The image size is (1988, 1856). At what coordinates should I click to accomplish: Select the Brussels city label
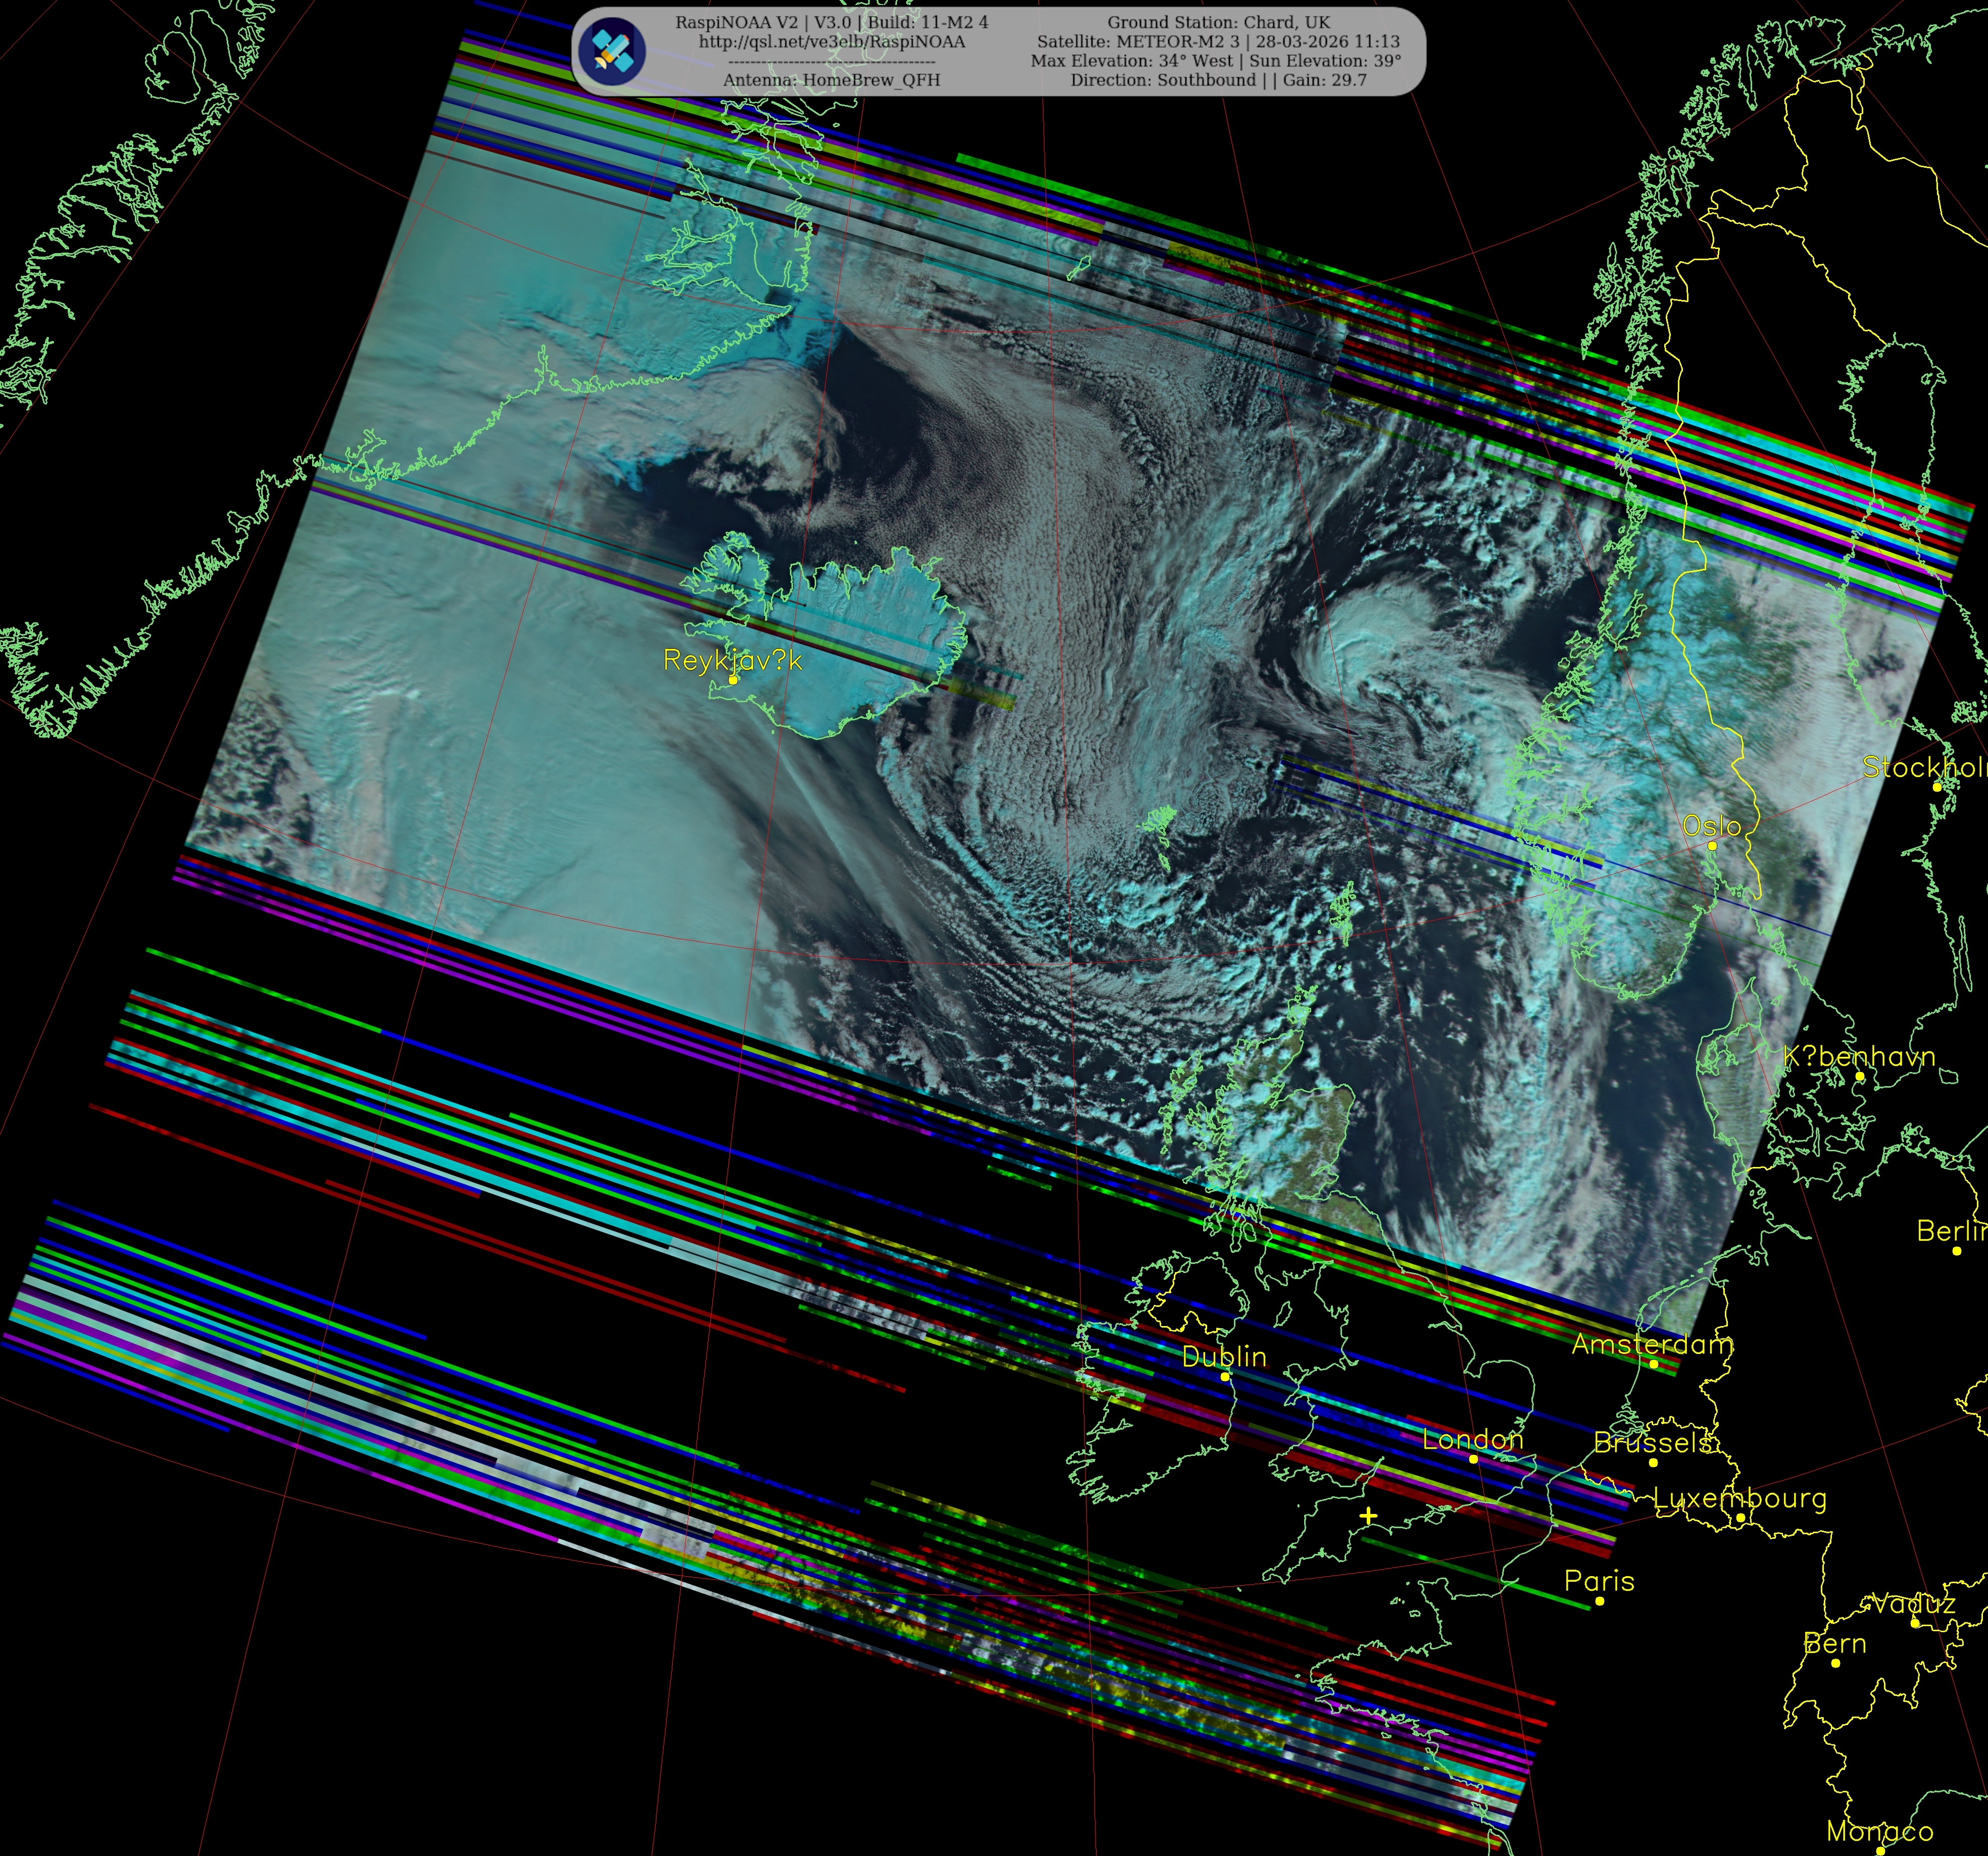point(1653,1442)
